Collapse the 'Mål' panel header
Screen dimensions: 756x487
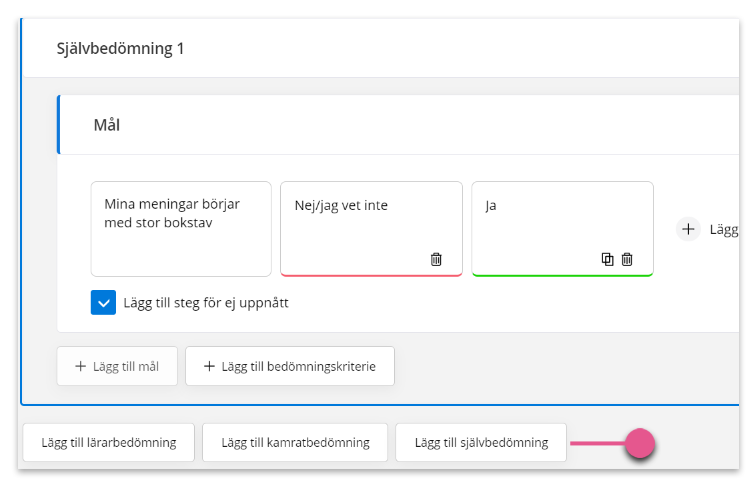tap(399, 125)
